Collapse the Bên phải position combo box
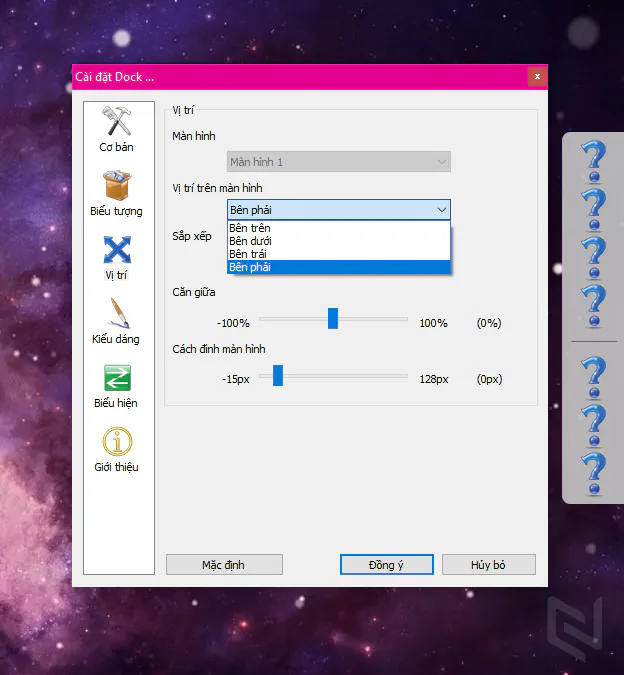624x675 pixels. tap(339, 210)
